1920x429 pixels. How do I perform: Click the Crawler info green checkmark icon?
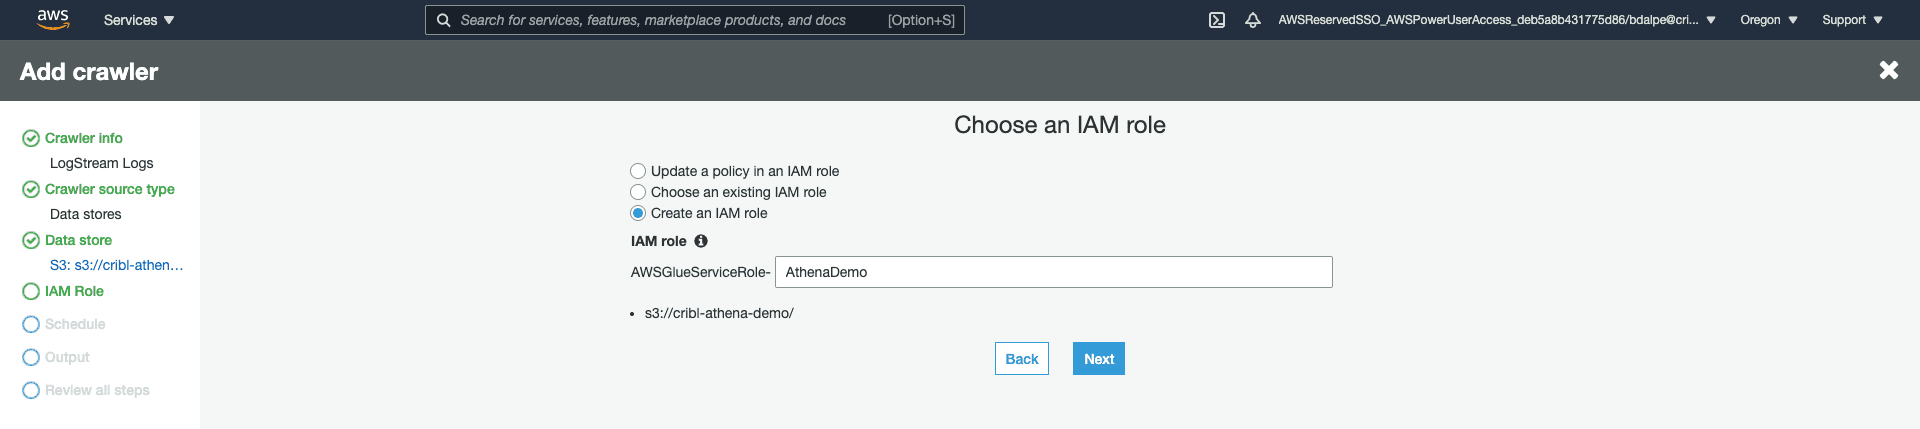click(31, 138)
